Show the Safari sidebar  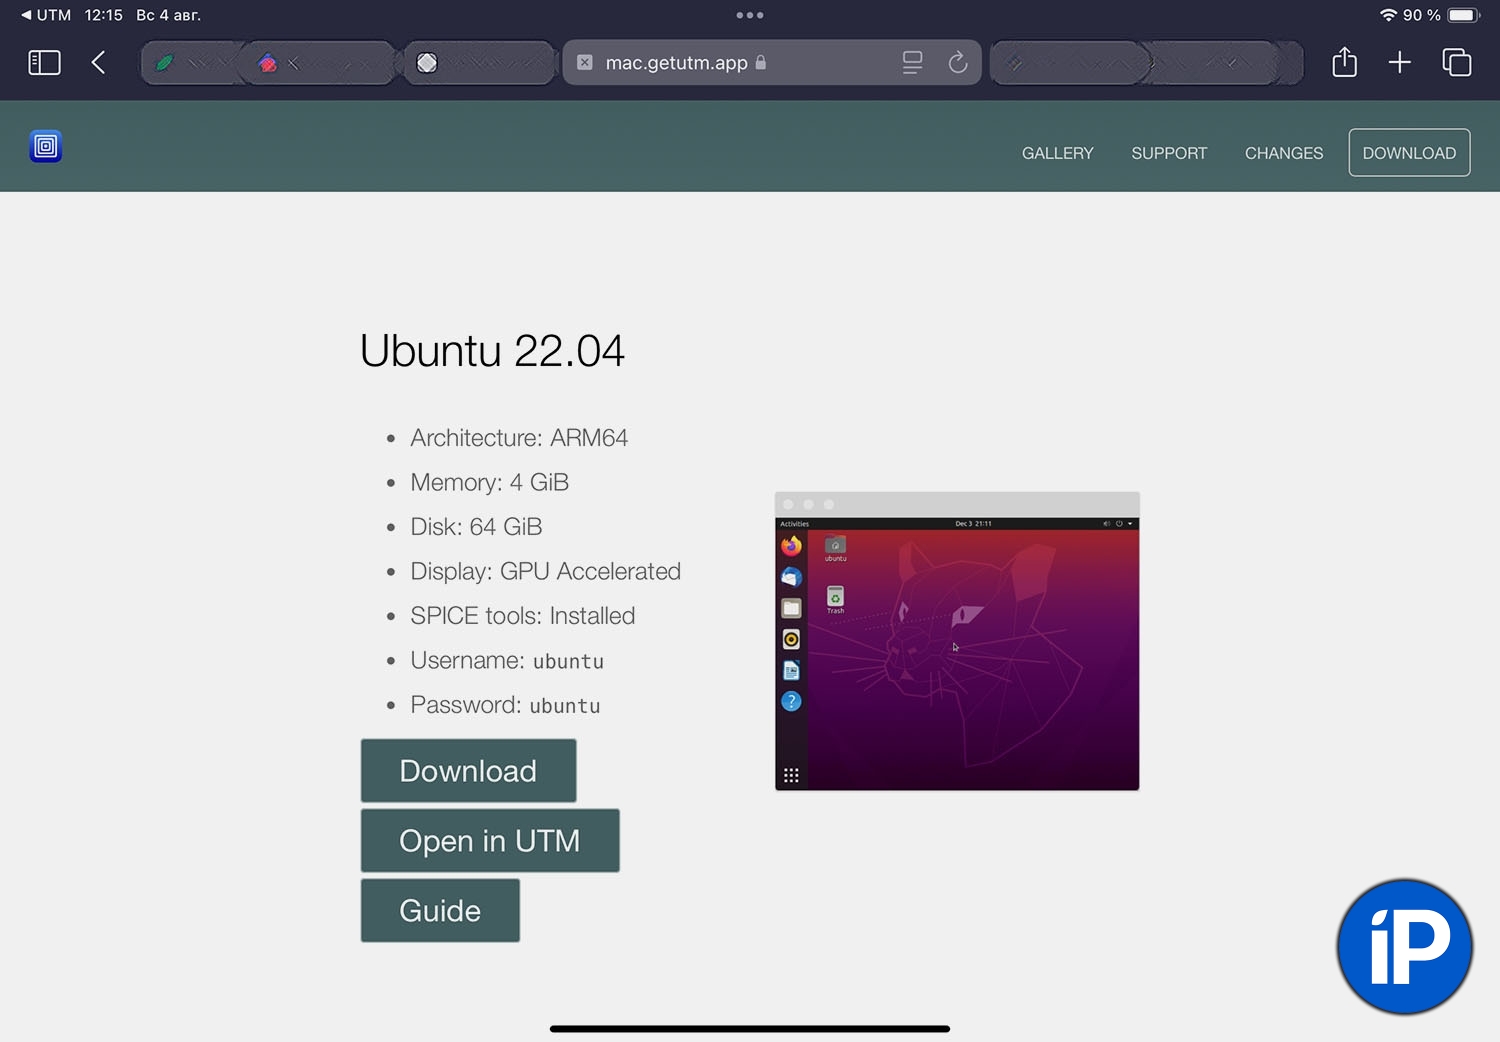[x=44, y=63]
